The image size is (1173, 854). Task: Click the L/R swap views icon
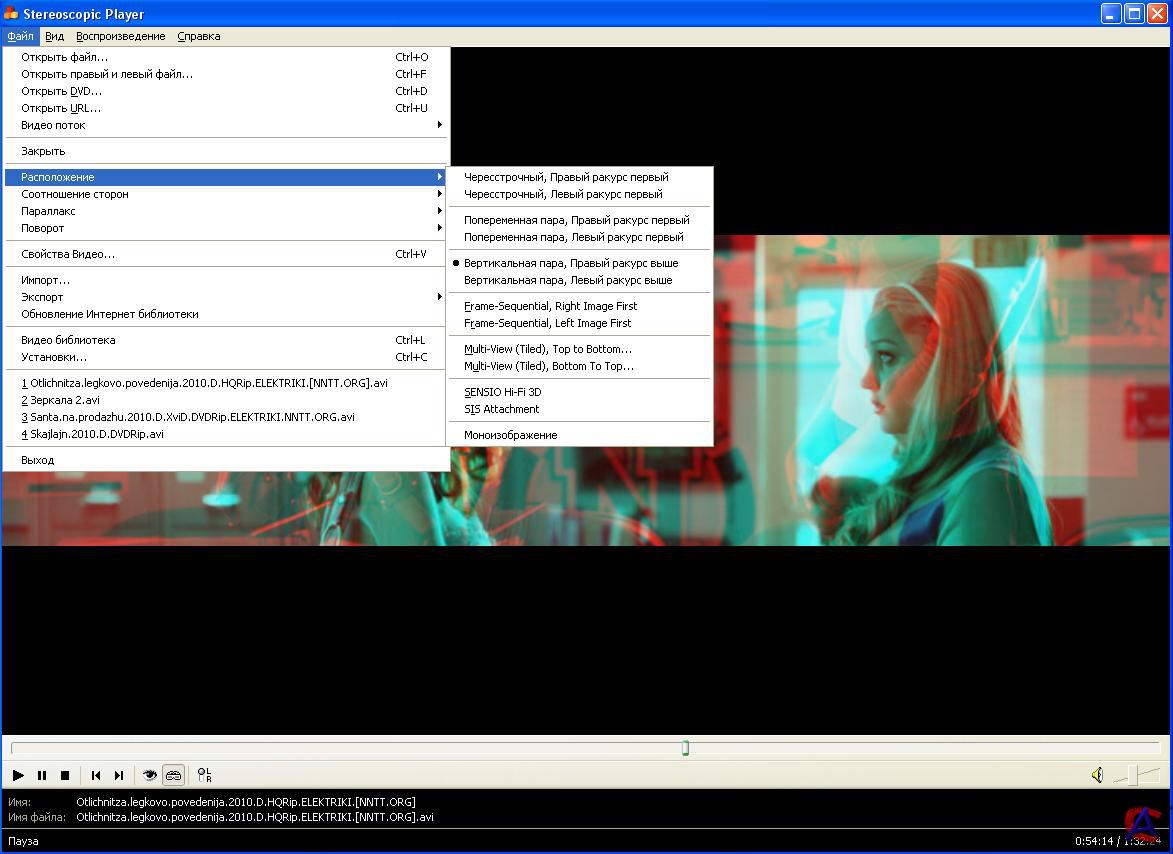(204, 775)
